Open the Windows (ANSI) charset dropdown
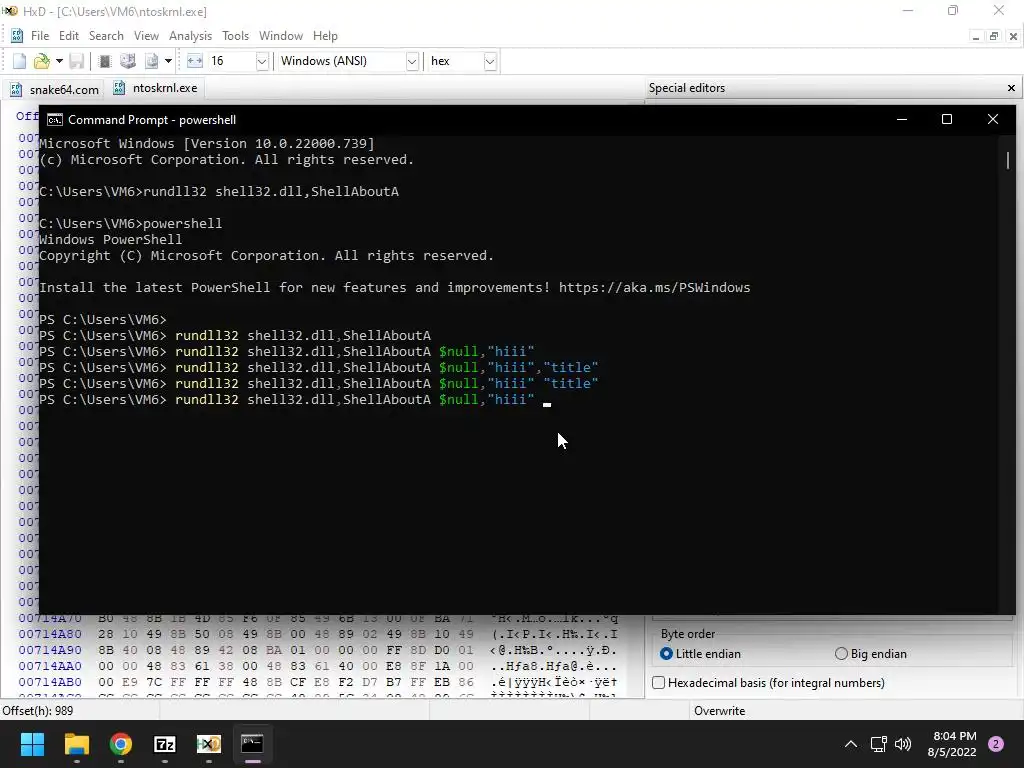1024x768 pixels. coord(412,61)
